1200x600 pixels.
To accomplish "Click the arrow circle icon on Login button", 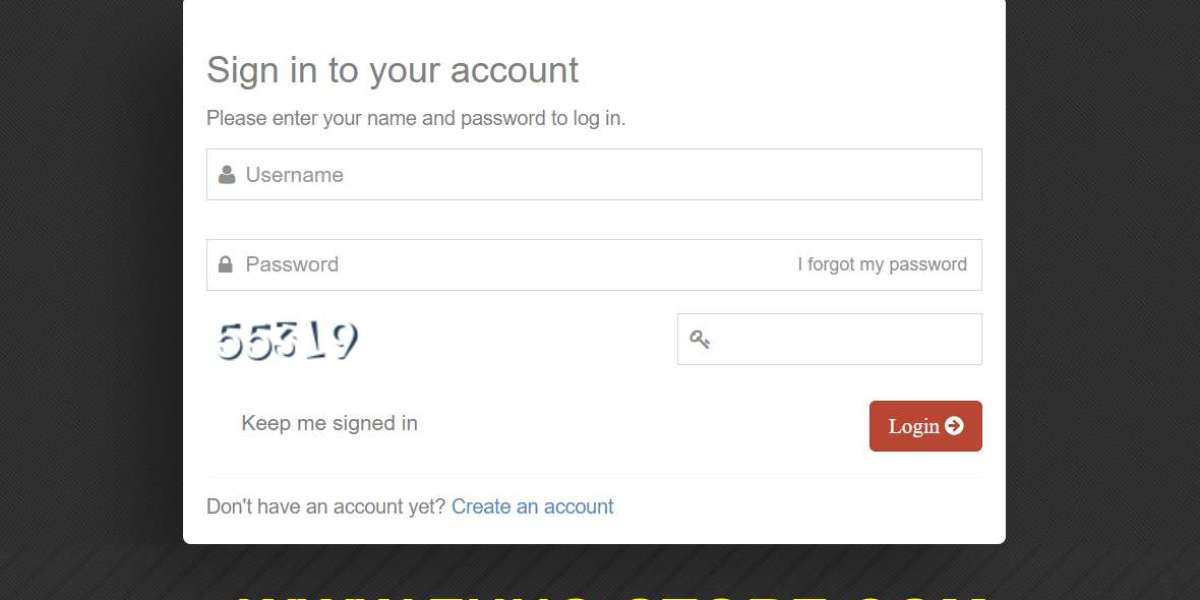I will (954, 426).
